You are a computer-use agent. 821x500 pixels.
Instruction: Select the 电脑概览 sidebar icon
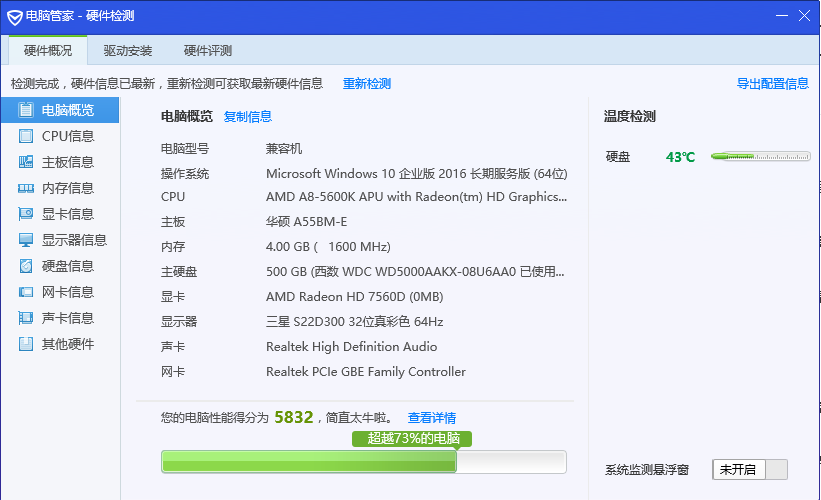click(x=26, y=110)
